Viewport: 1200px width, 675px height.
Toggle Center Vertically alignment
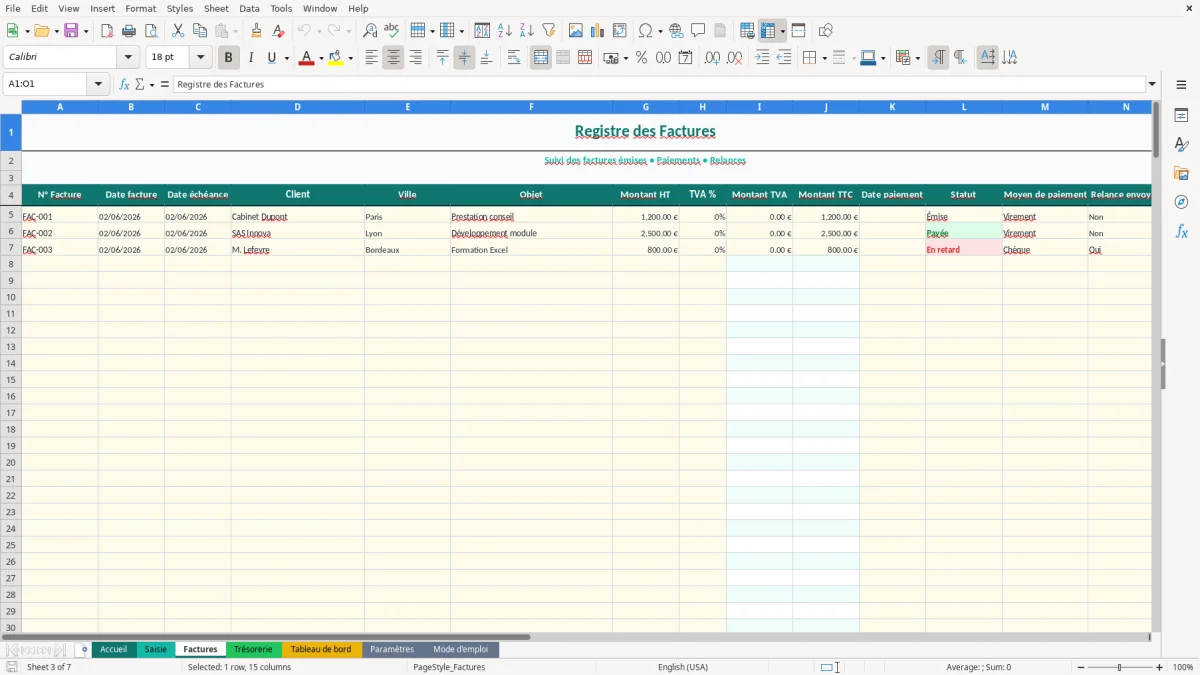[x=464, y=58]
